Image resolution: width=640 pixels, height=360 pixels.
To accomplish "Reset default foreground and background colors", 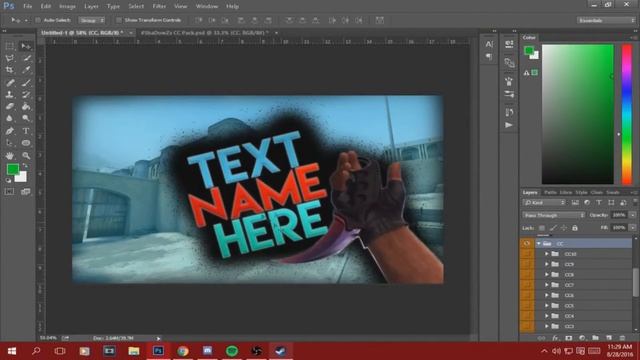I will pyautogui.click(x=8, y=180).
